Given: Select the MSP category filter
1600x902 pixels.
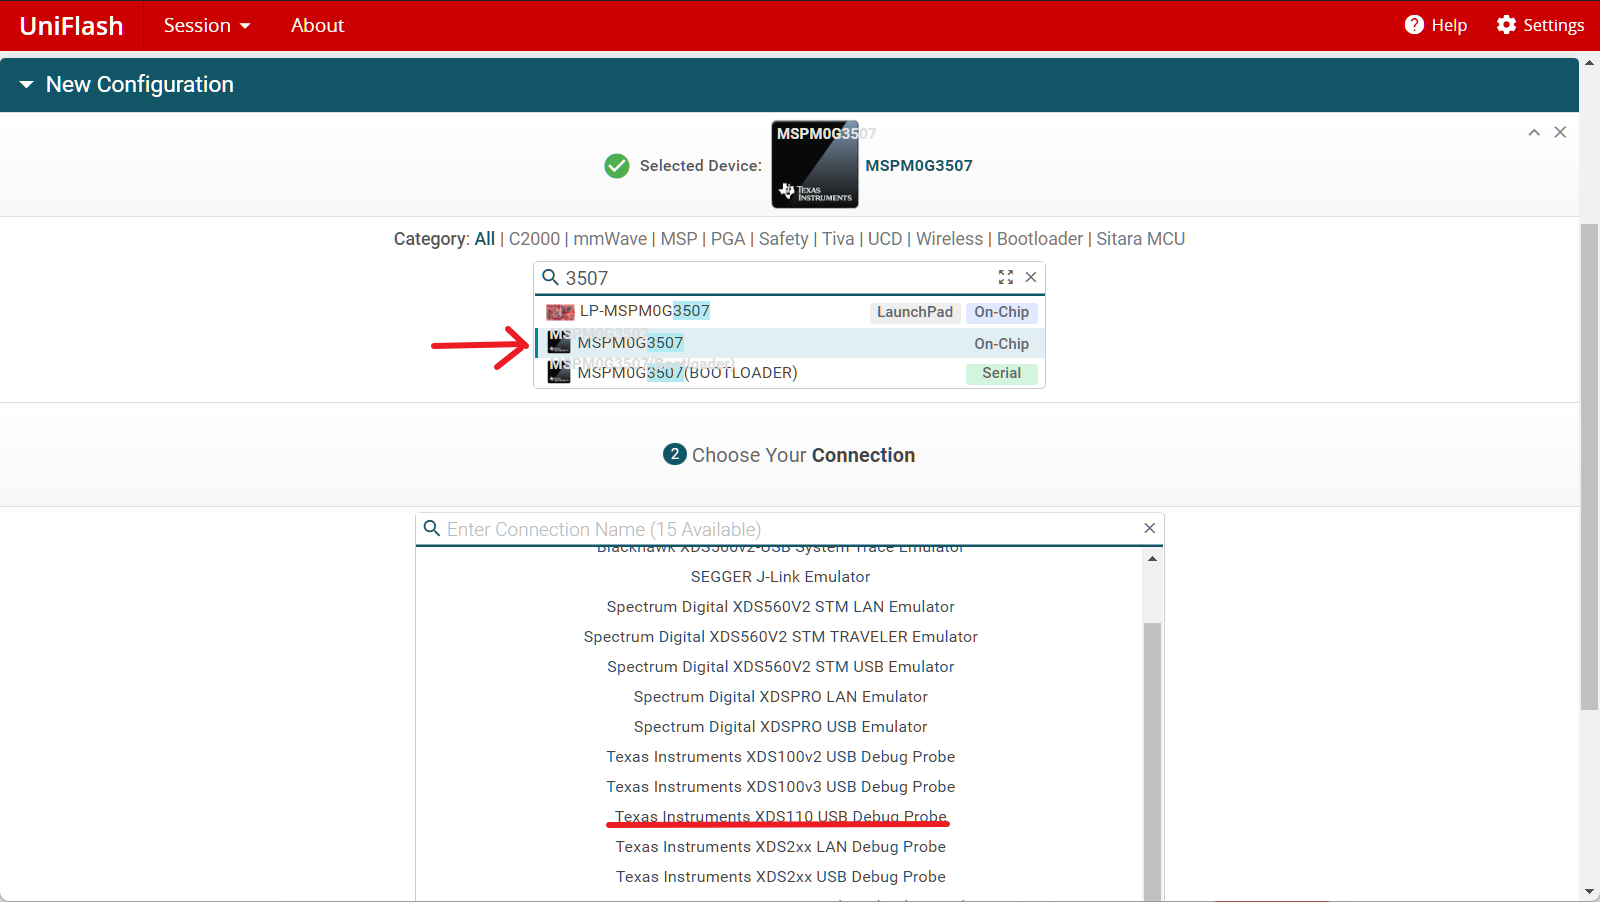Looking at the screenshot, I should pos(679,239).
